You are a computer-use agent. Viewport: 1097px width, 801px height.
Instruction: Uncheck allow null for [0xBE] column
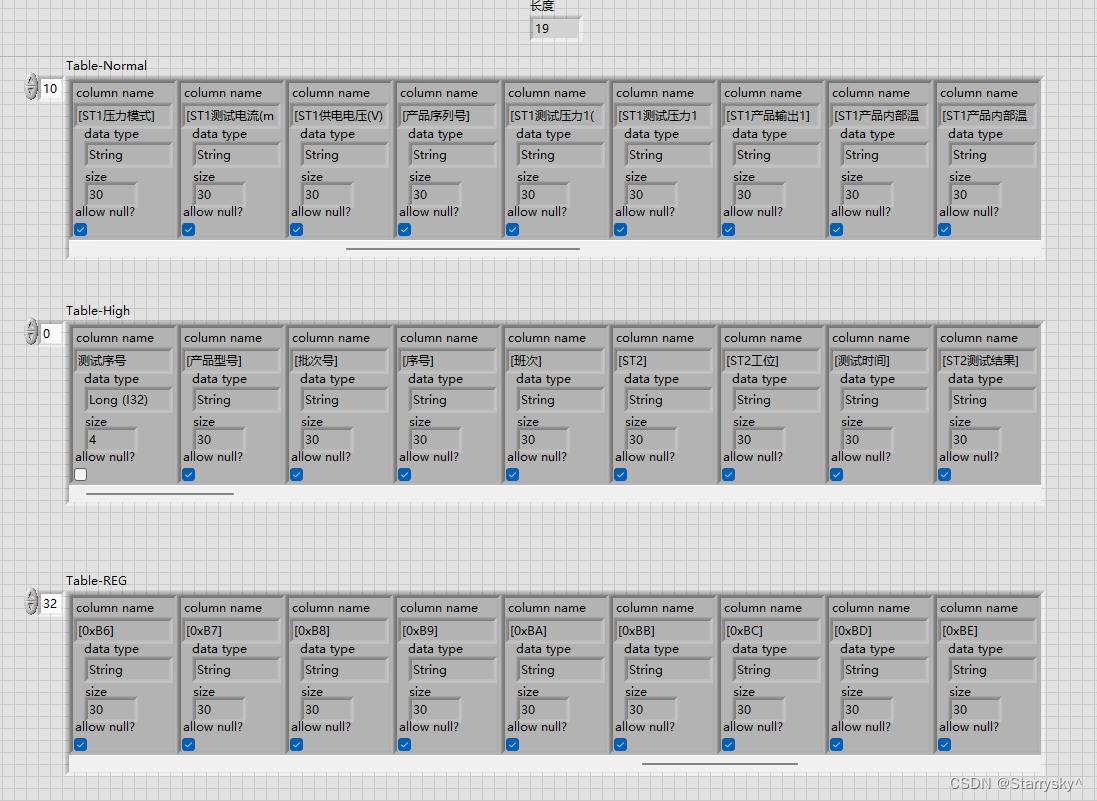[x=943, y=745]
